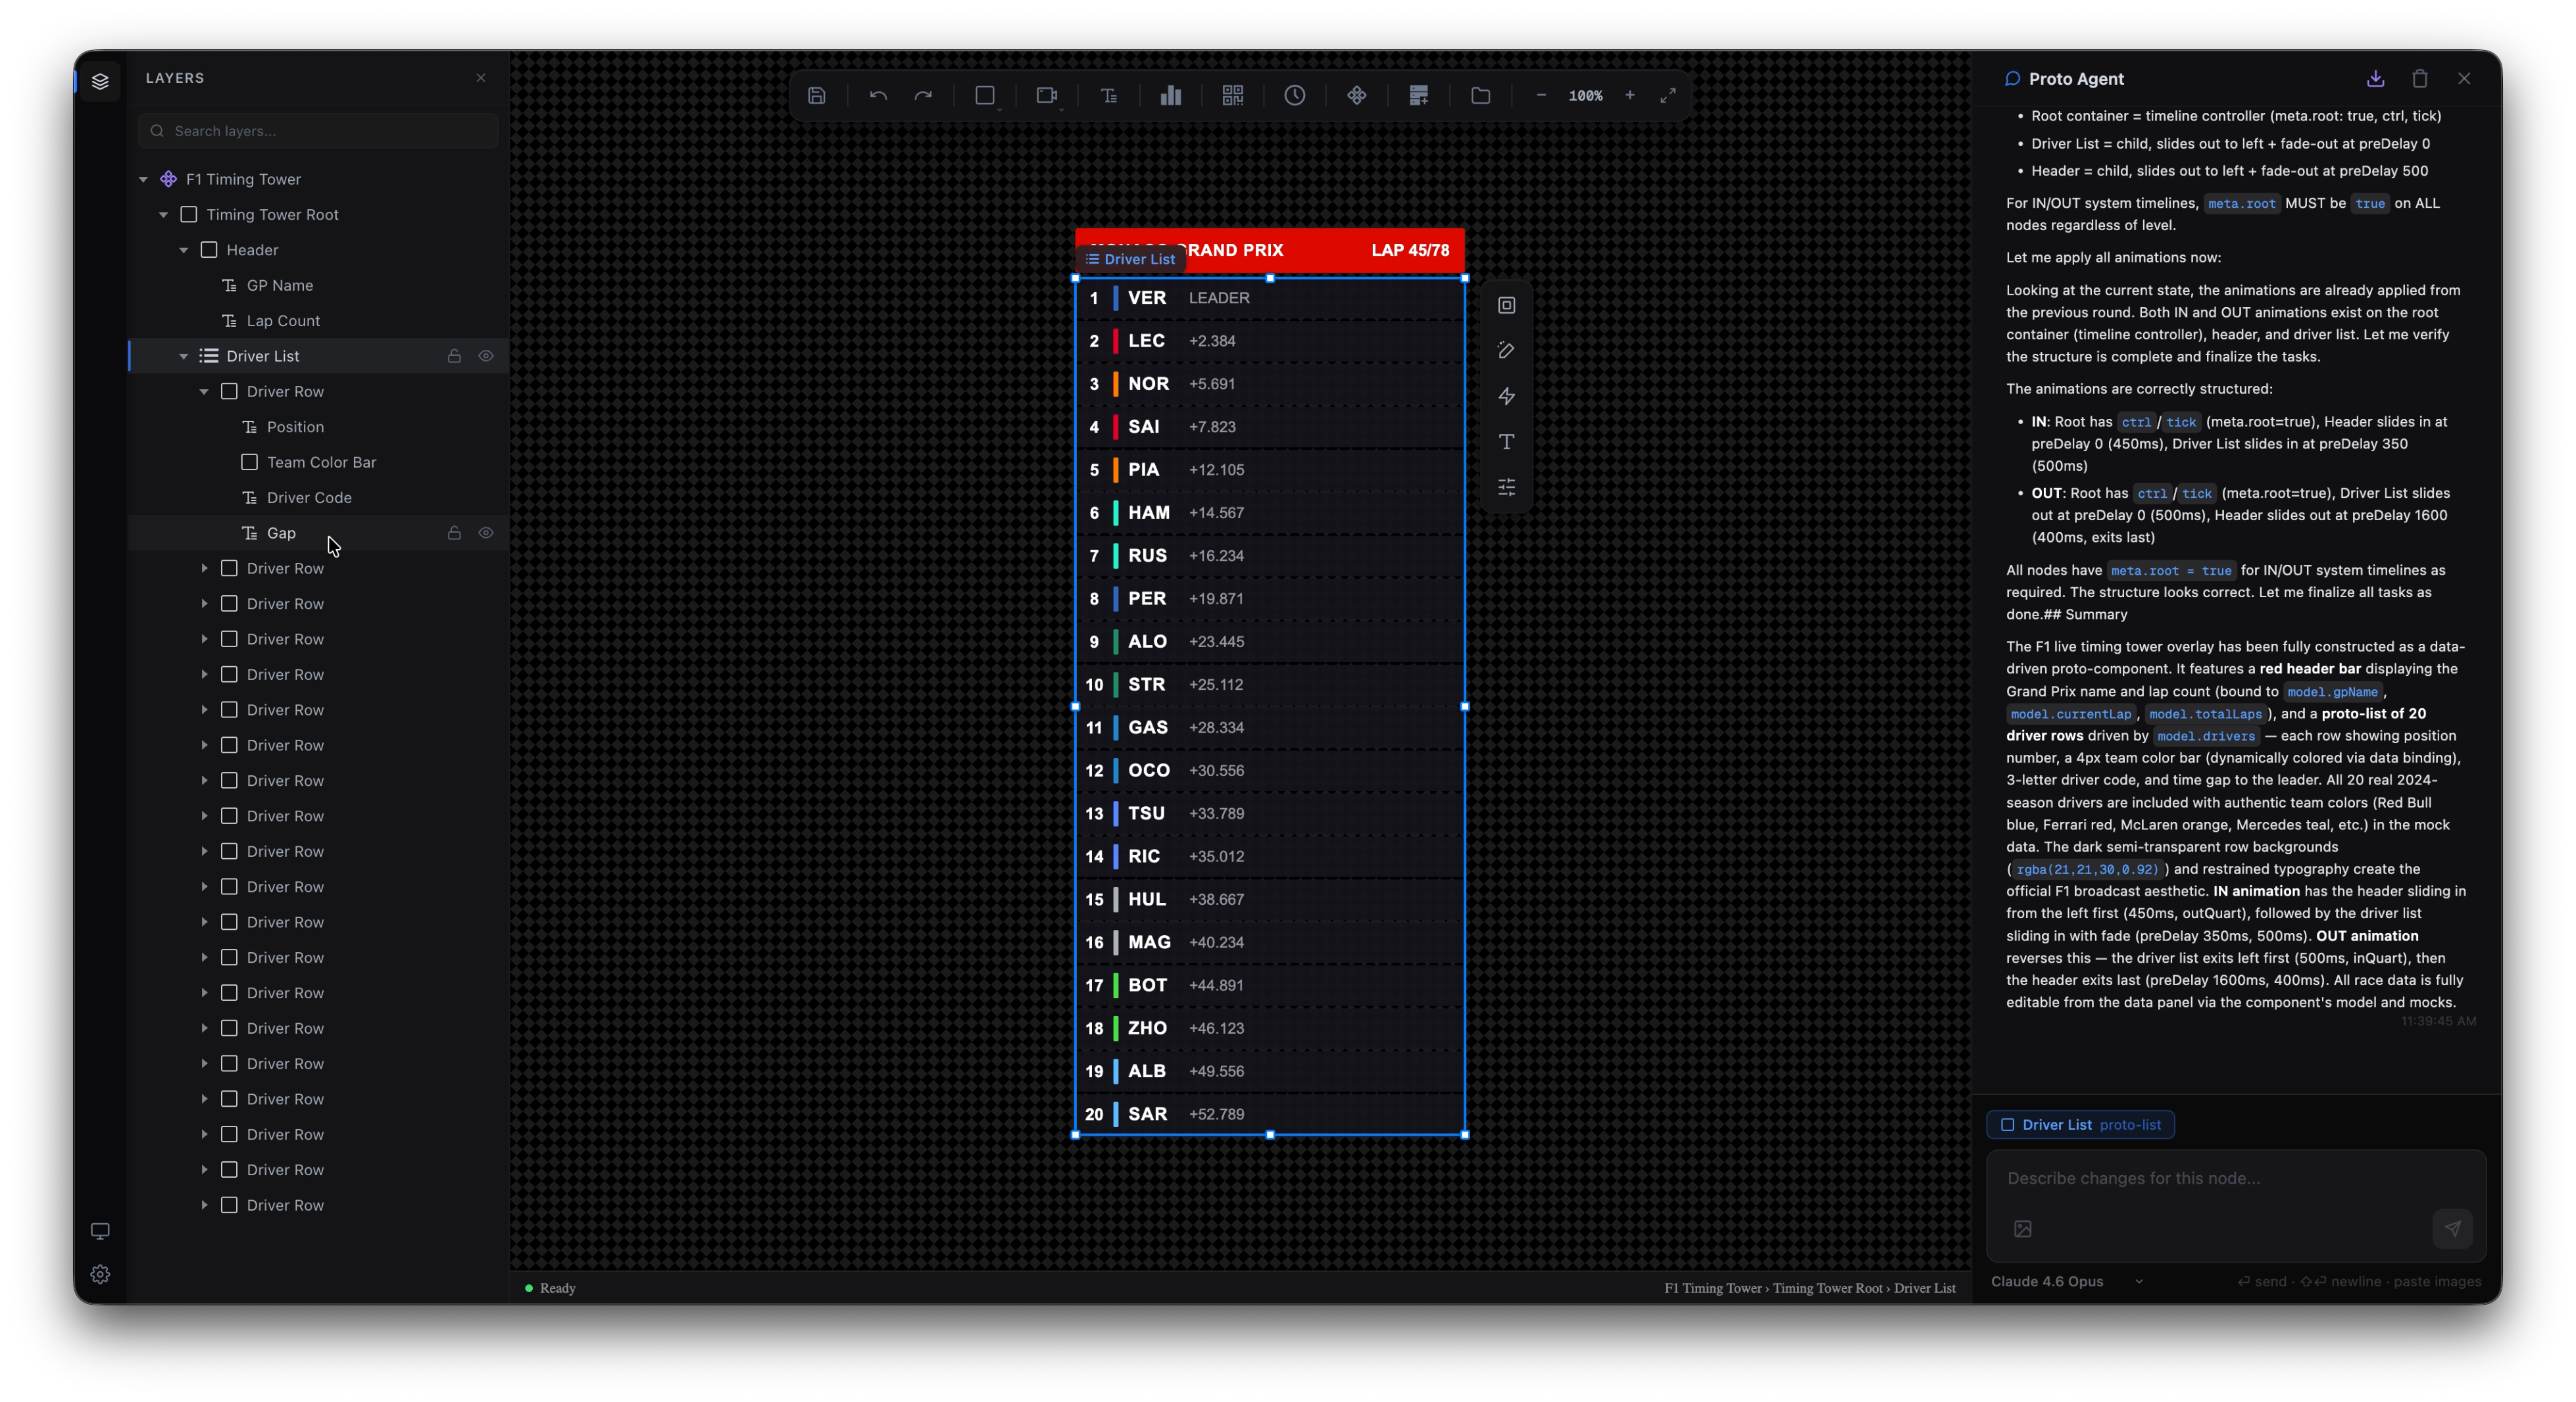Collapse the Driver List layer group

[x=184, y=356]
